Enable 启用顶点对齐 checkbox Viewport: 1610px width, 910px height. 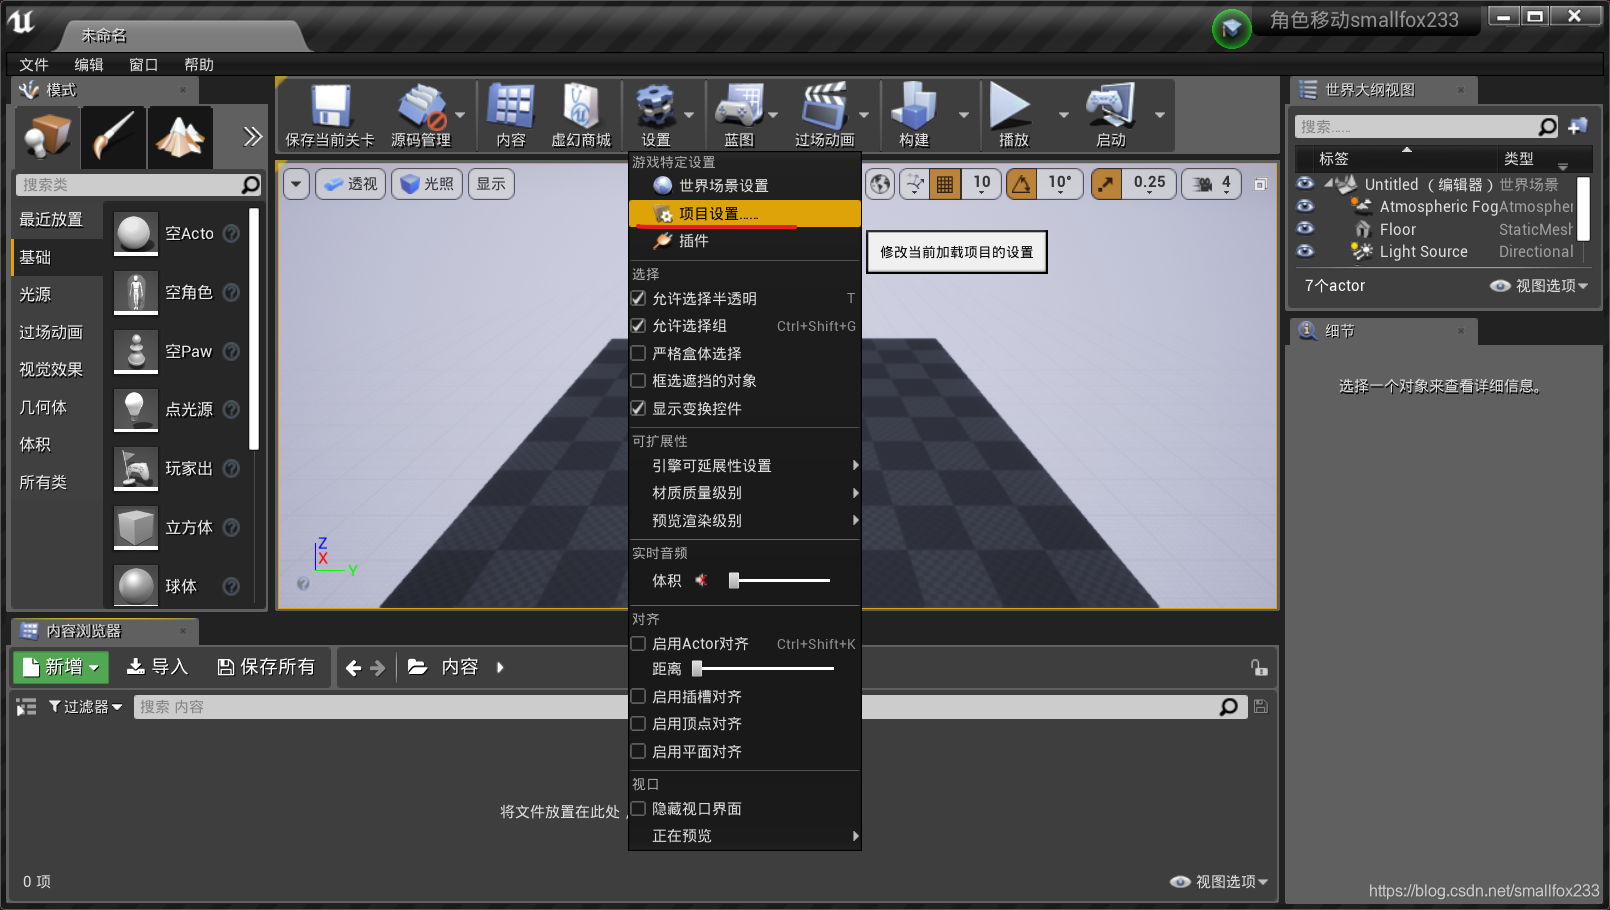(x=638, y=723)
